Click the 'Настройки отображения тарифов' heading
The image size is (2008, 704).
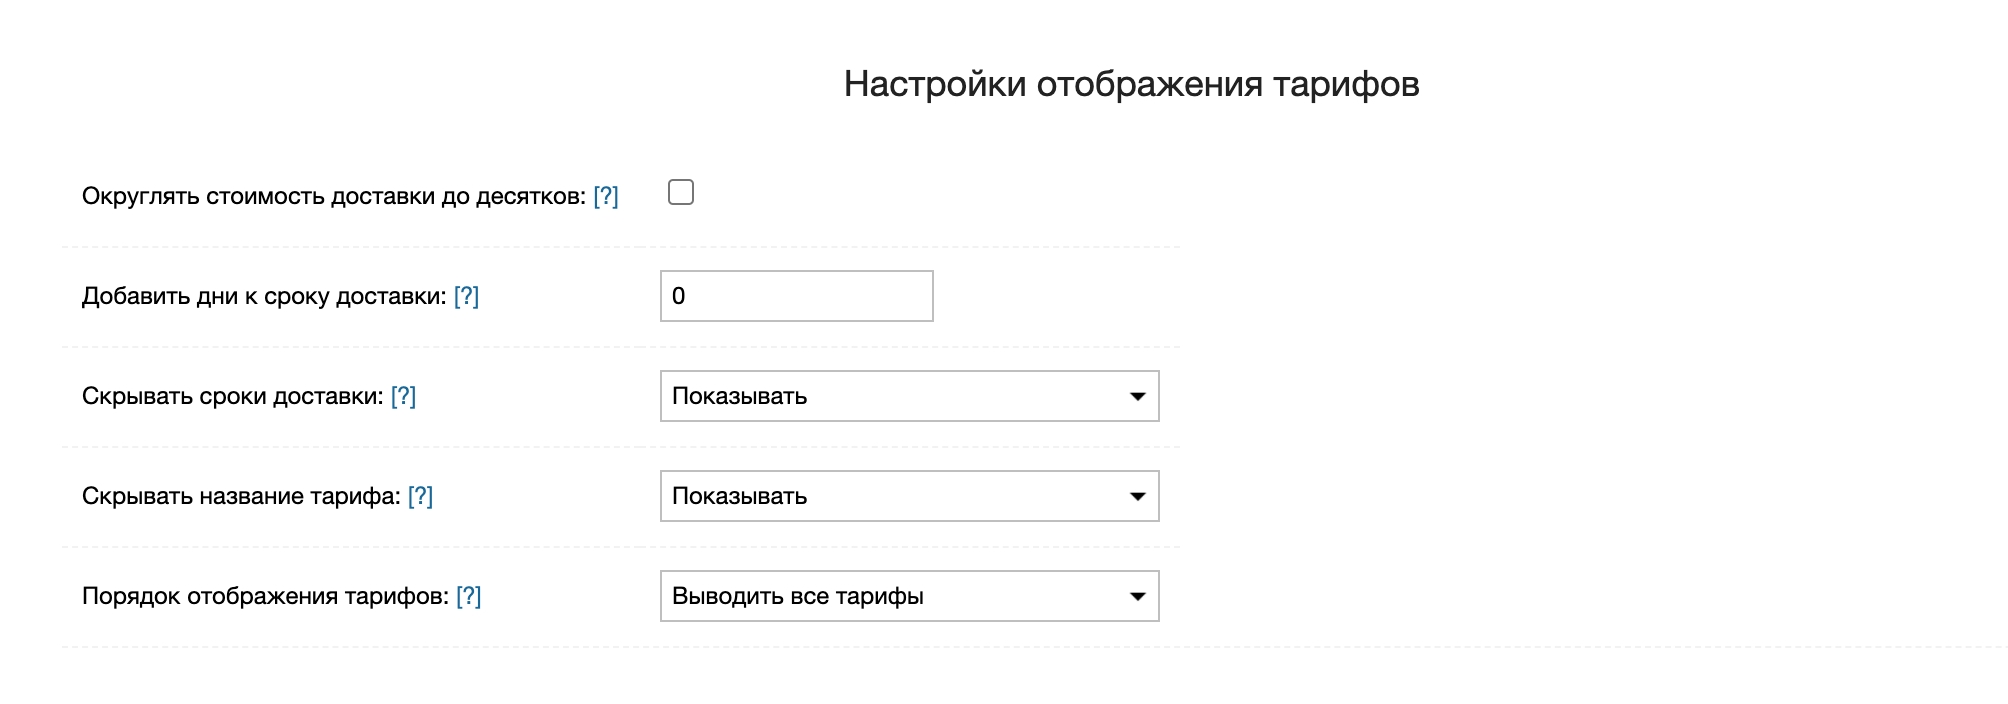(1131, 84)
